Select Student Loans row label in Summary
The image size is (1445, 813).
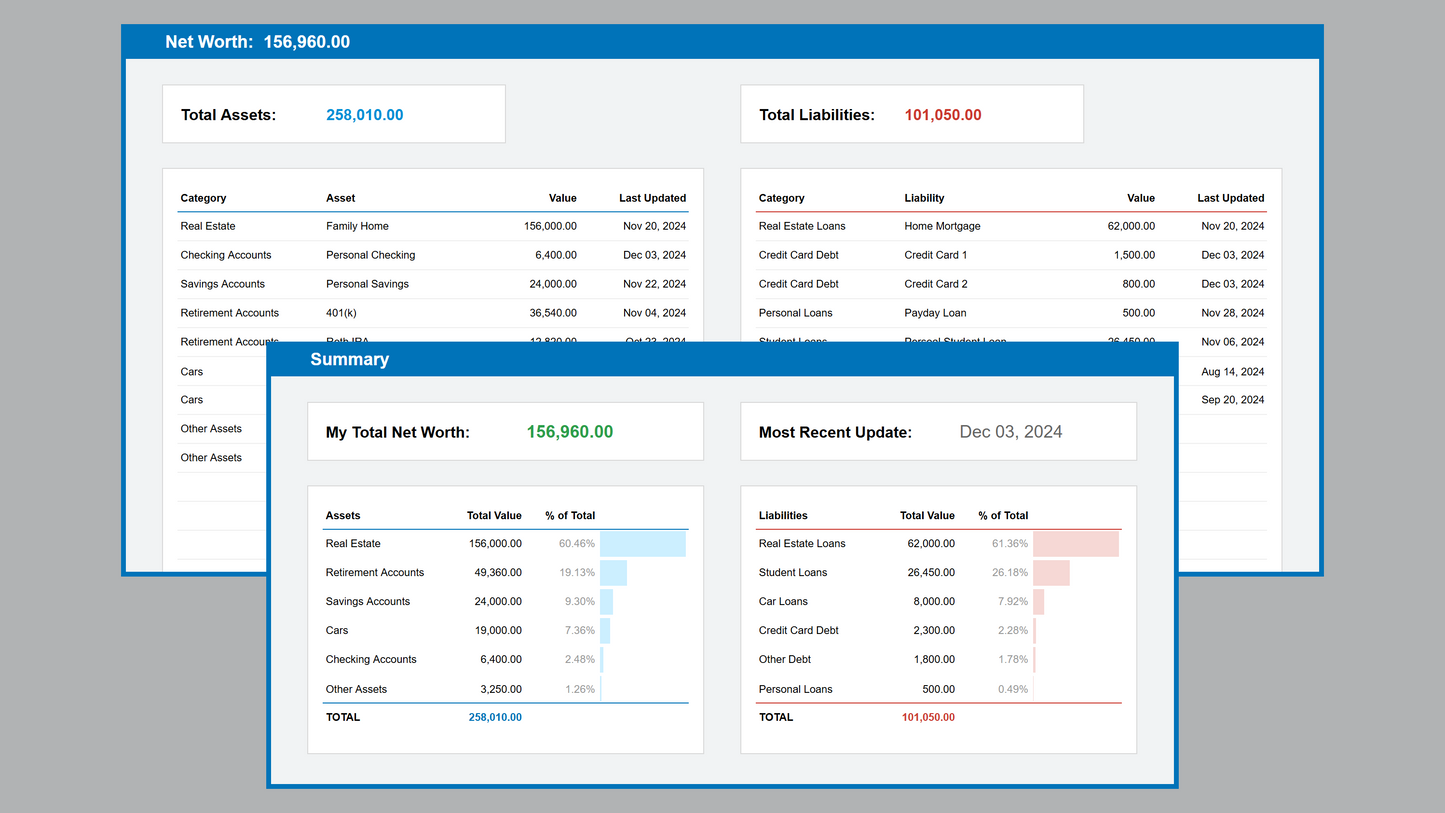click(x=793, y=573)
